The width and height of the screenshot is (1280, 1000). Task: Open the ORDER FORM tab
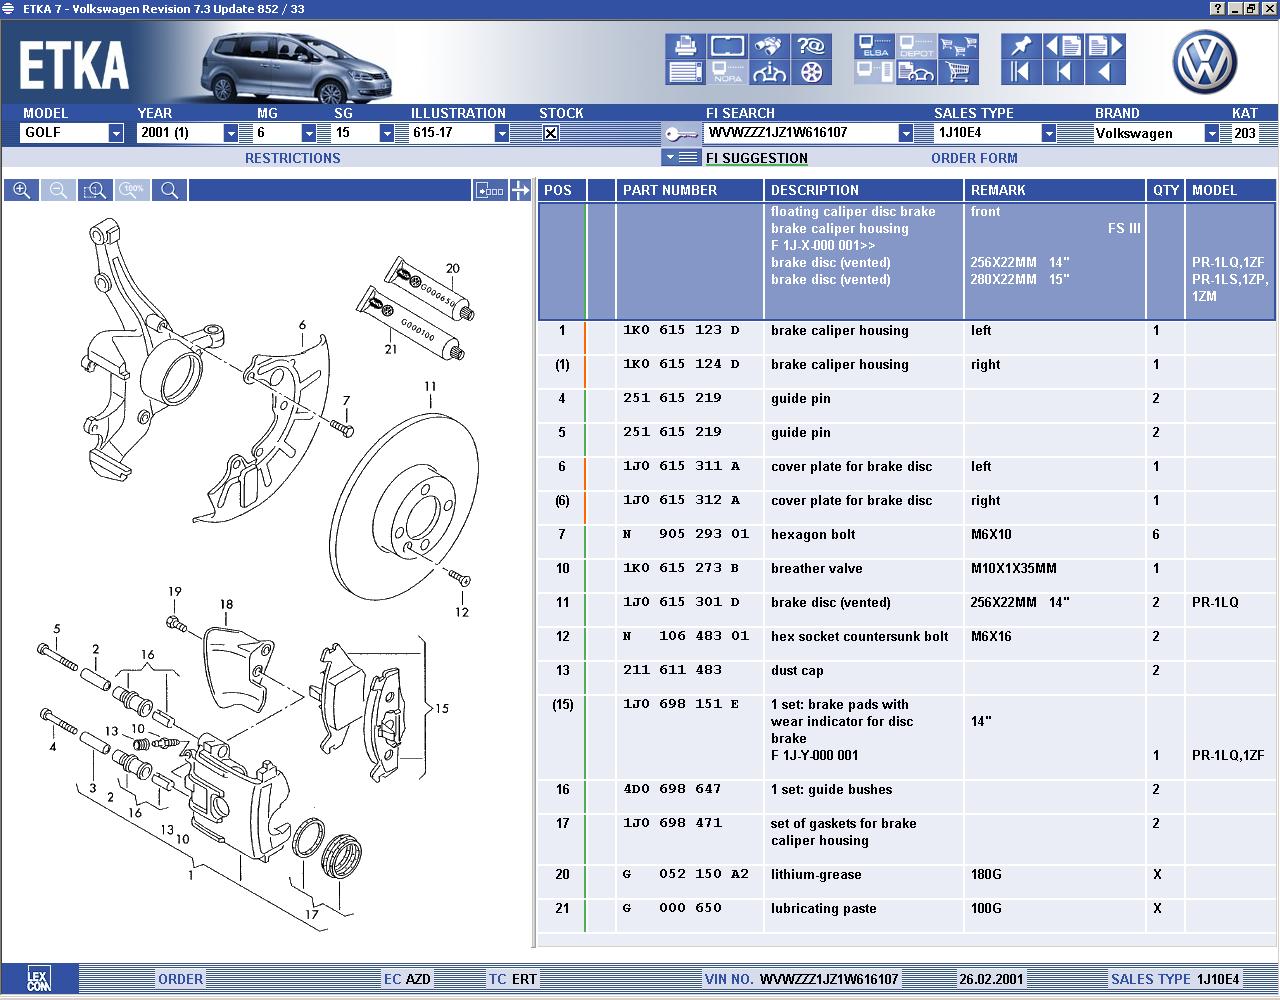point(974,158)
